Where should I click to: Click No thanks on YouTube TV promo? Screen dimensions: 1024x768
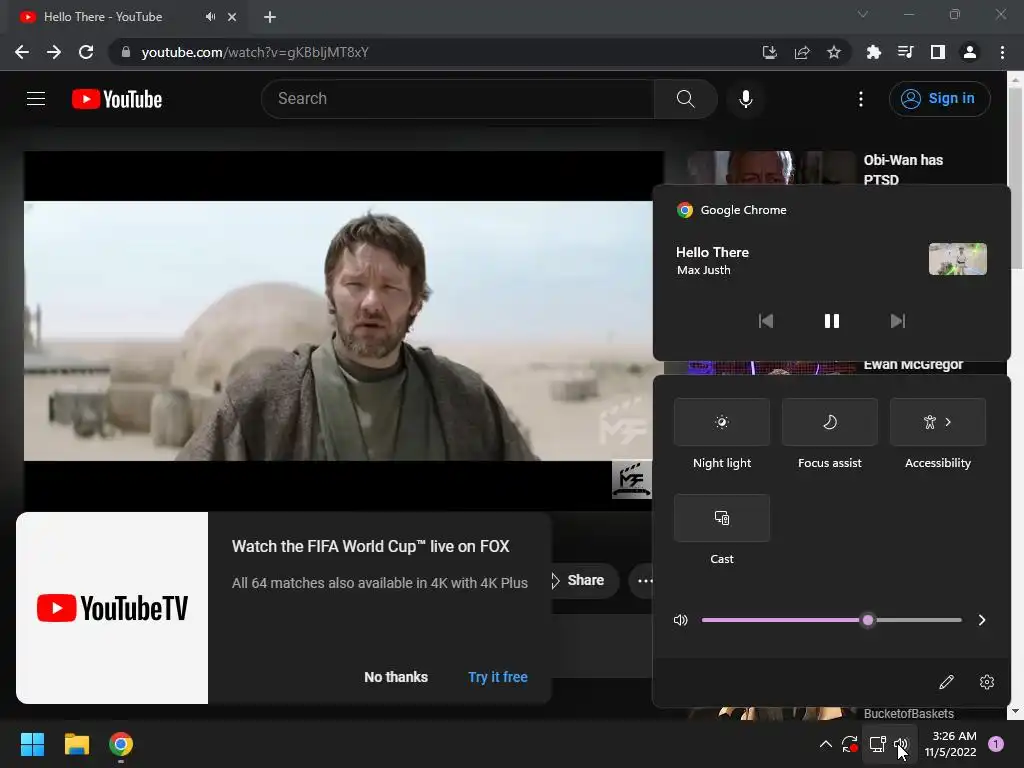tap(396, 677)
